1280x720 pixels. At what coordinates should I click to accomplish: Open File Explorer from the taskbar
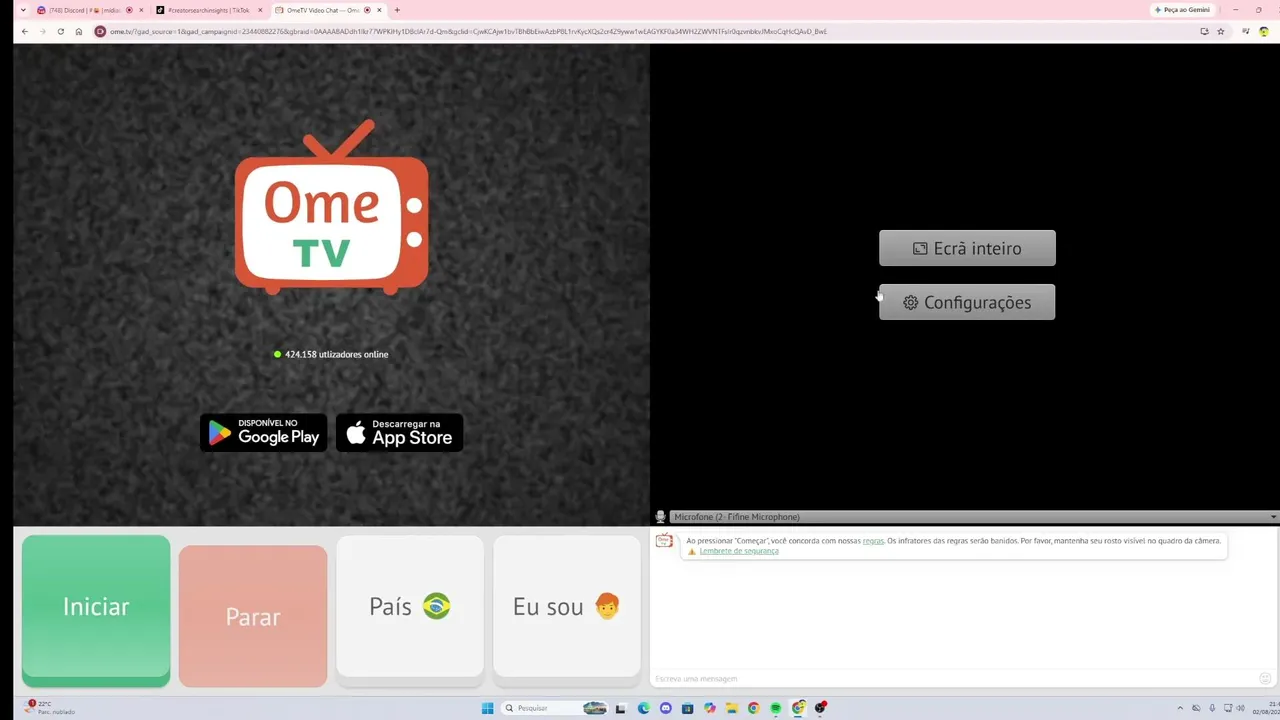tap(731, 708)
